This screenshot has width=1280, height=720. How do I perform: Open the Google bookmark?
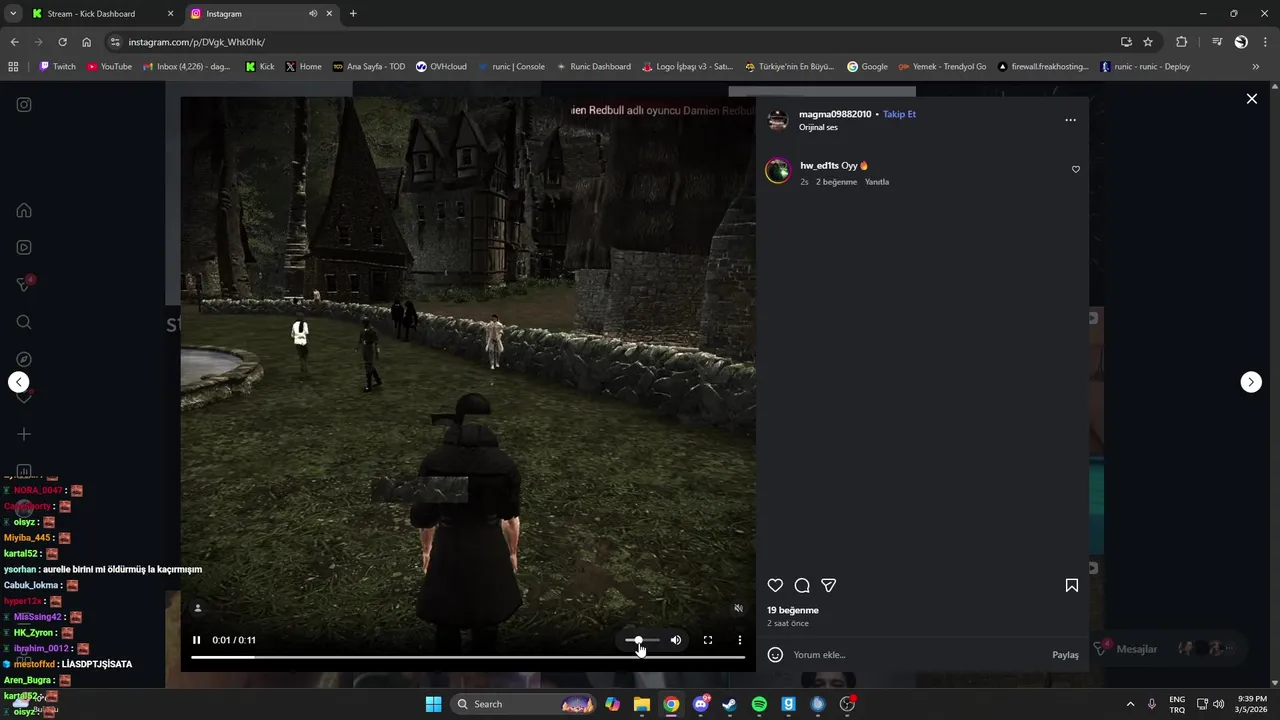[867, 67]
